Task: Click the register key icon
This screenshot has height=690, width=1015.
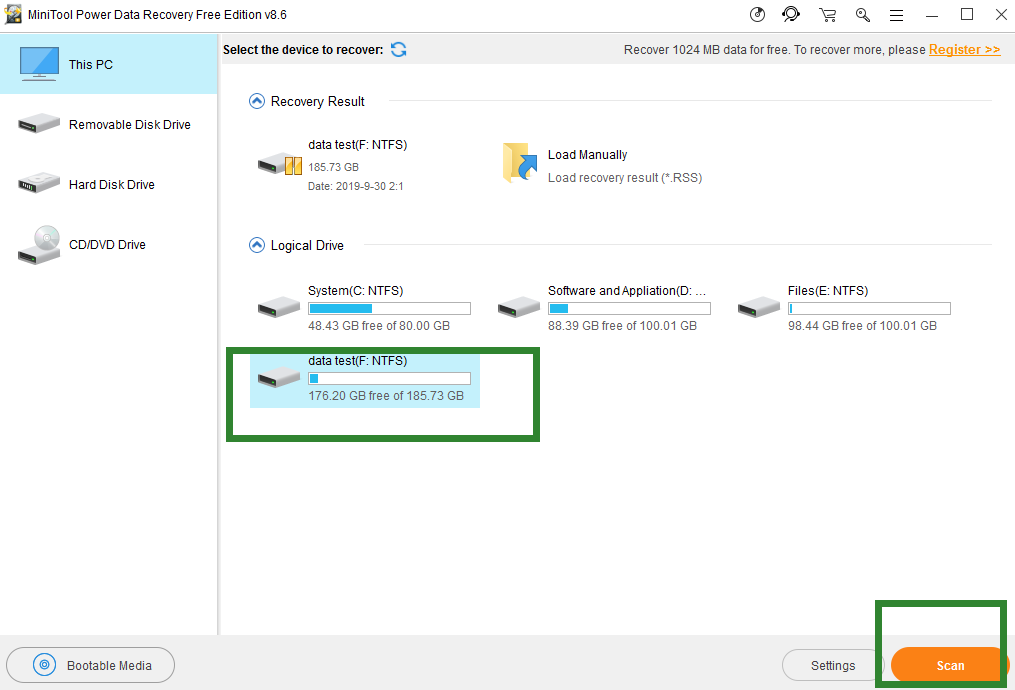Action: coord(862,14)
